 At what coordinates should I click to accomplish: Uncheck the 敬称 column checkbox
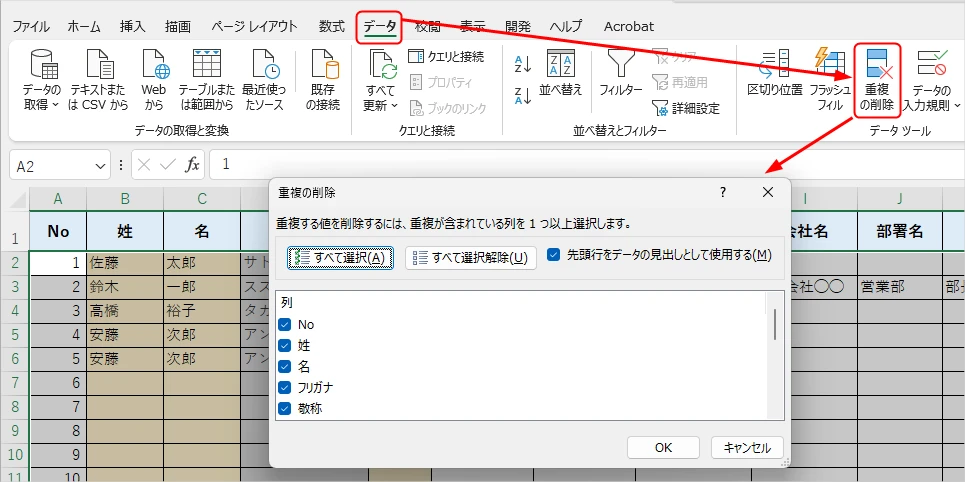pos(284,408)
